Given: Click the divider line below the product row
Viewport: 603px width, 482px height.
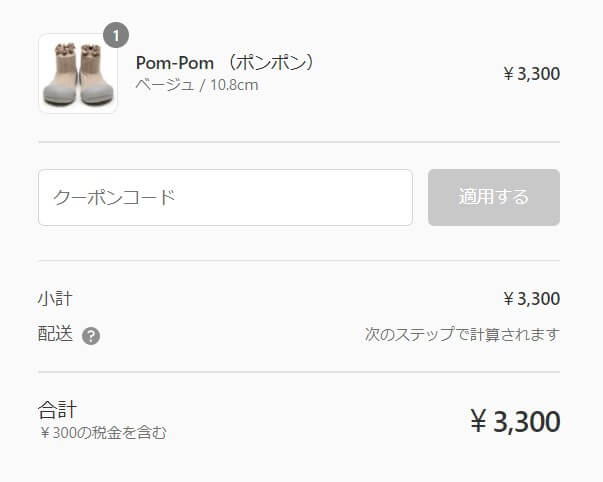Looking at the screenshot, I should point(299,142).
